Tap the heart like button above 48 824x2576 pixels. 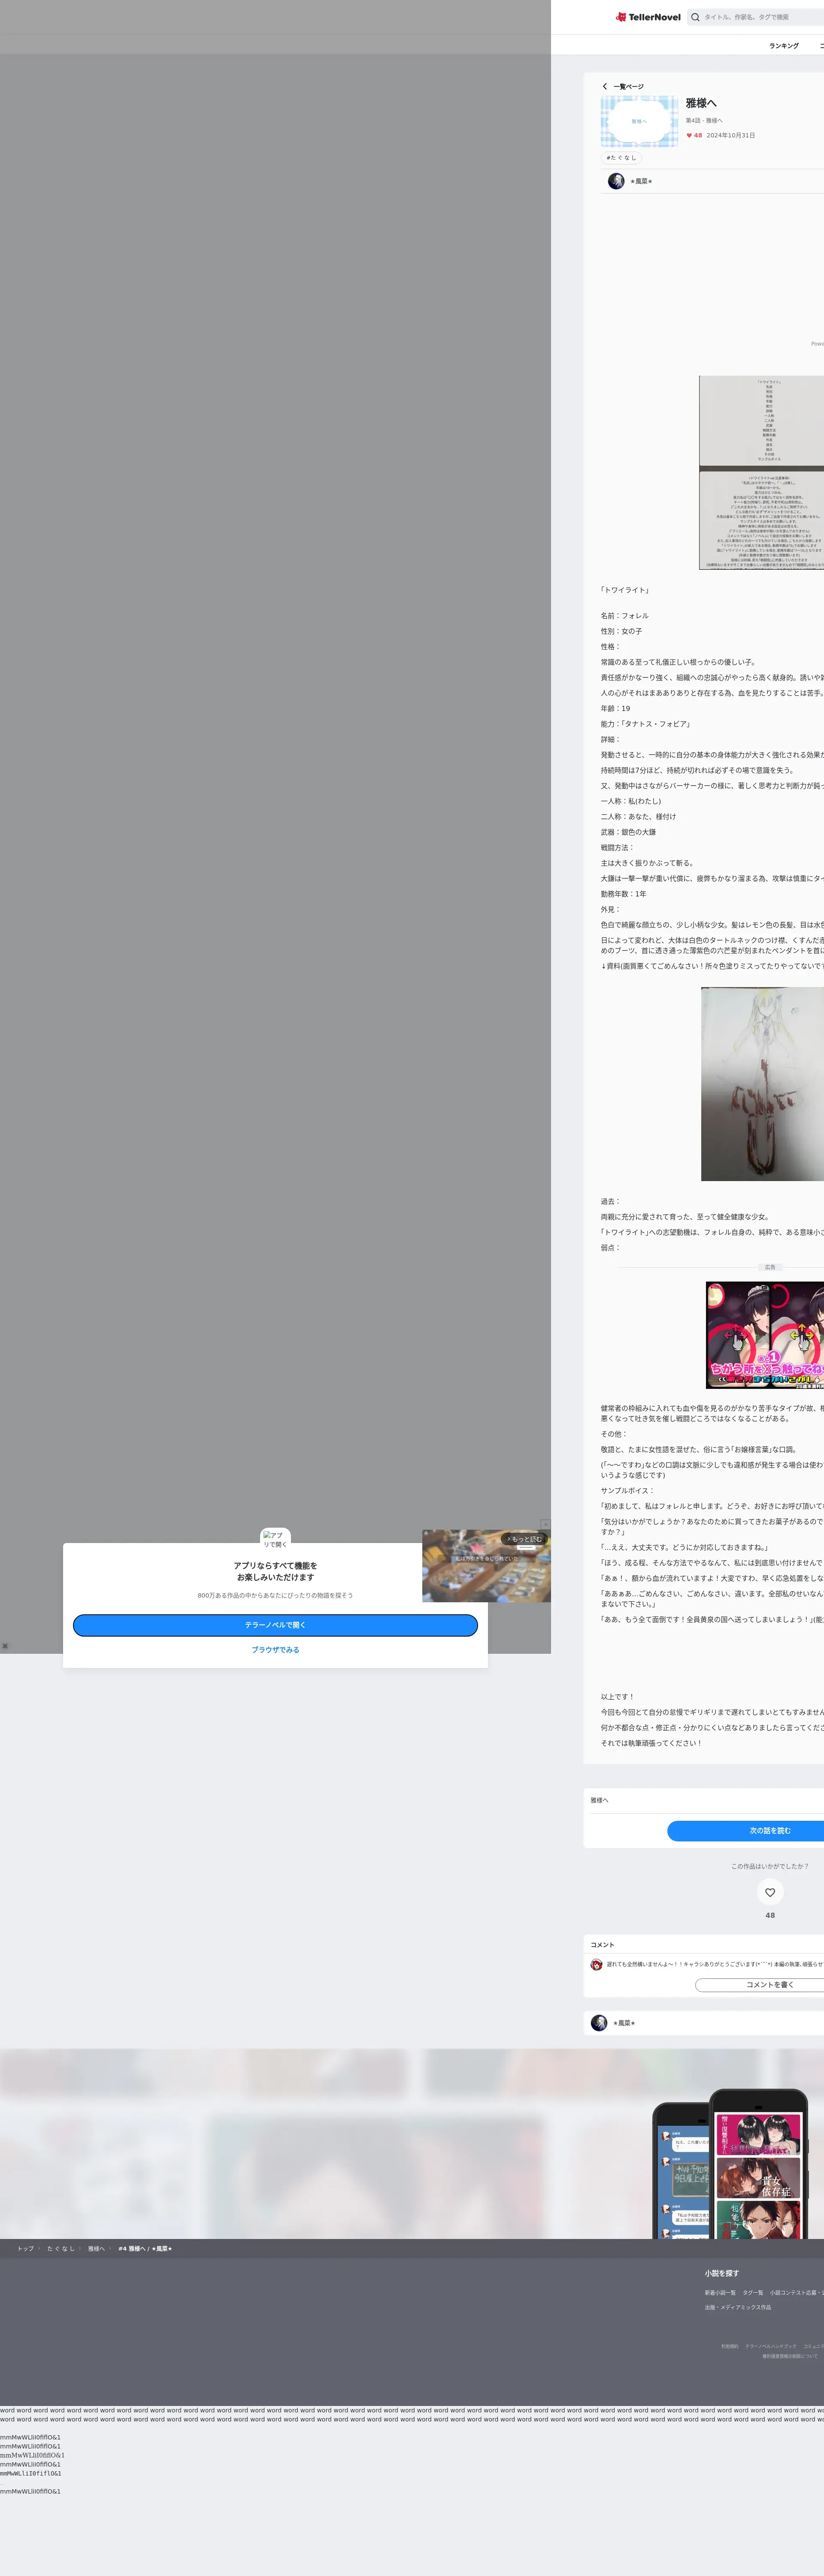coord(769,1892)
